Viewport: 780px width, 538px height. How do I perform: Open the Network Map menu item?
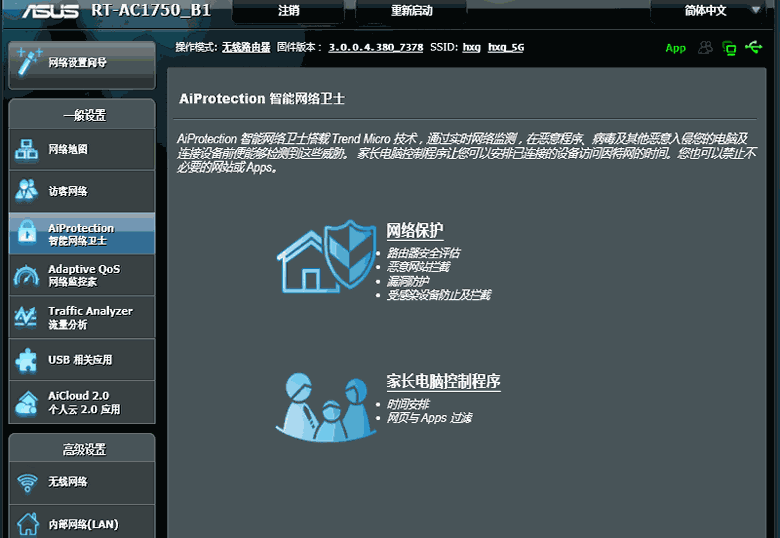[82, 149]
